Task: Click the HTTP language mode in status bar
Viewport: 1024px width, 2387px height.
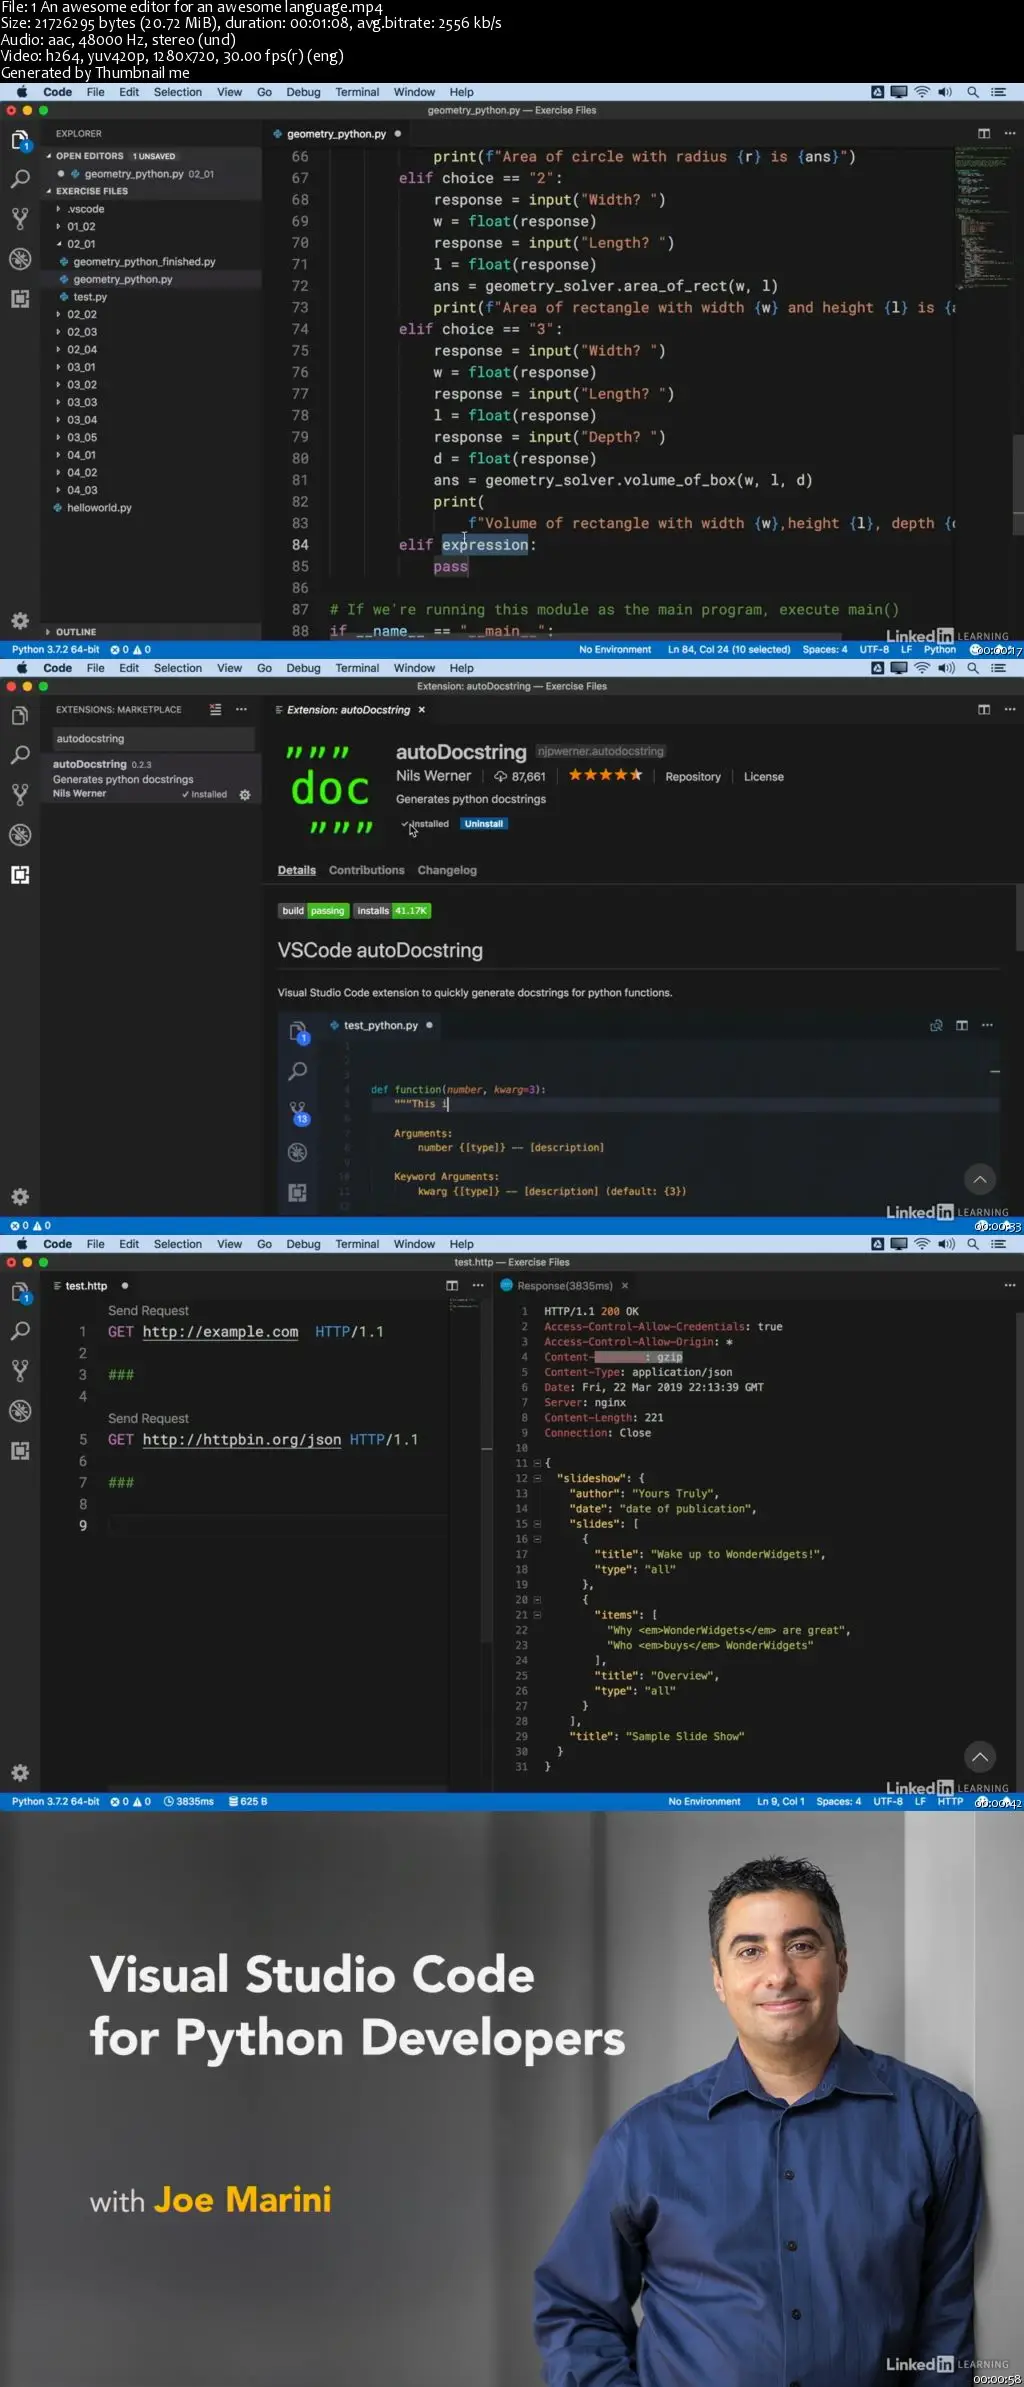Action: [950, 1802]
